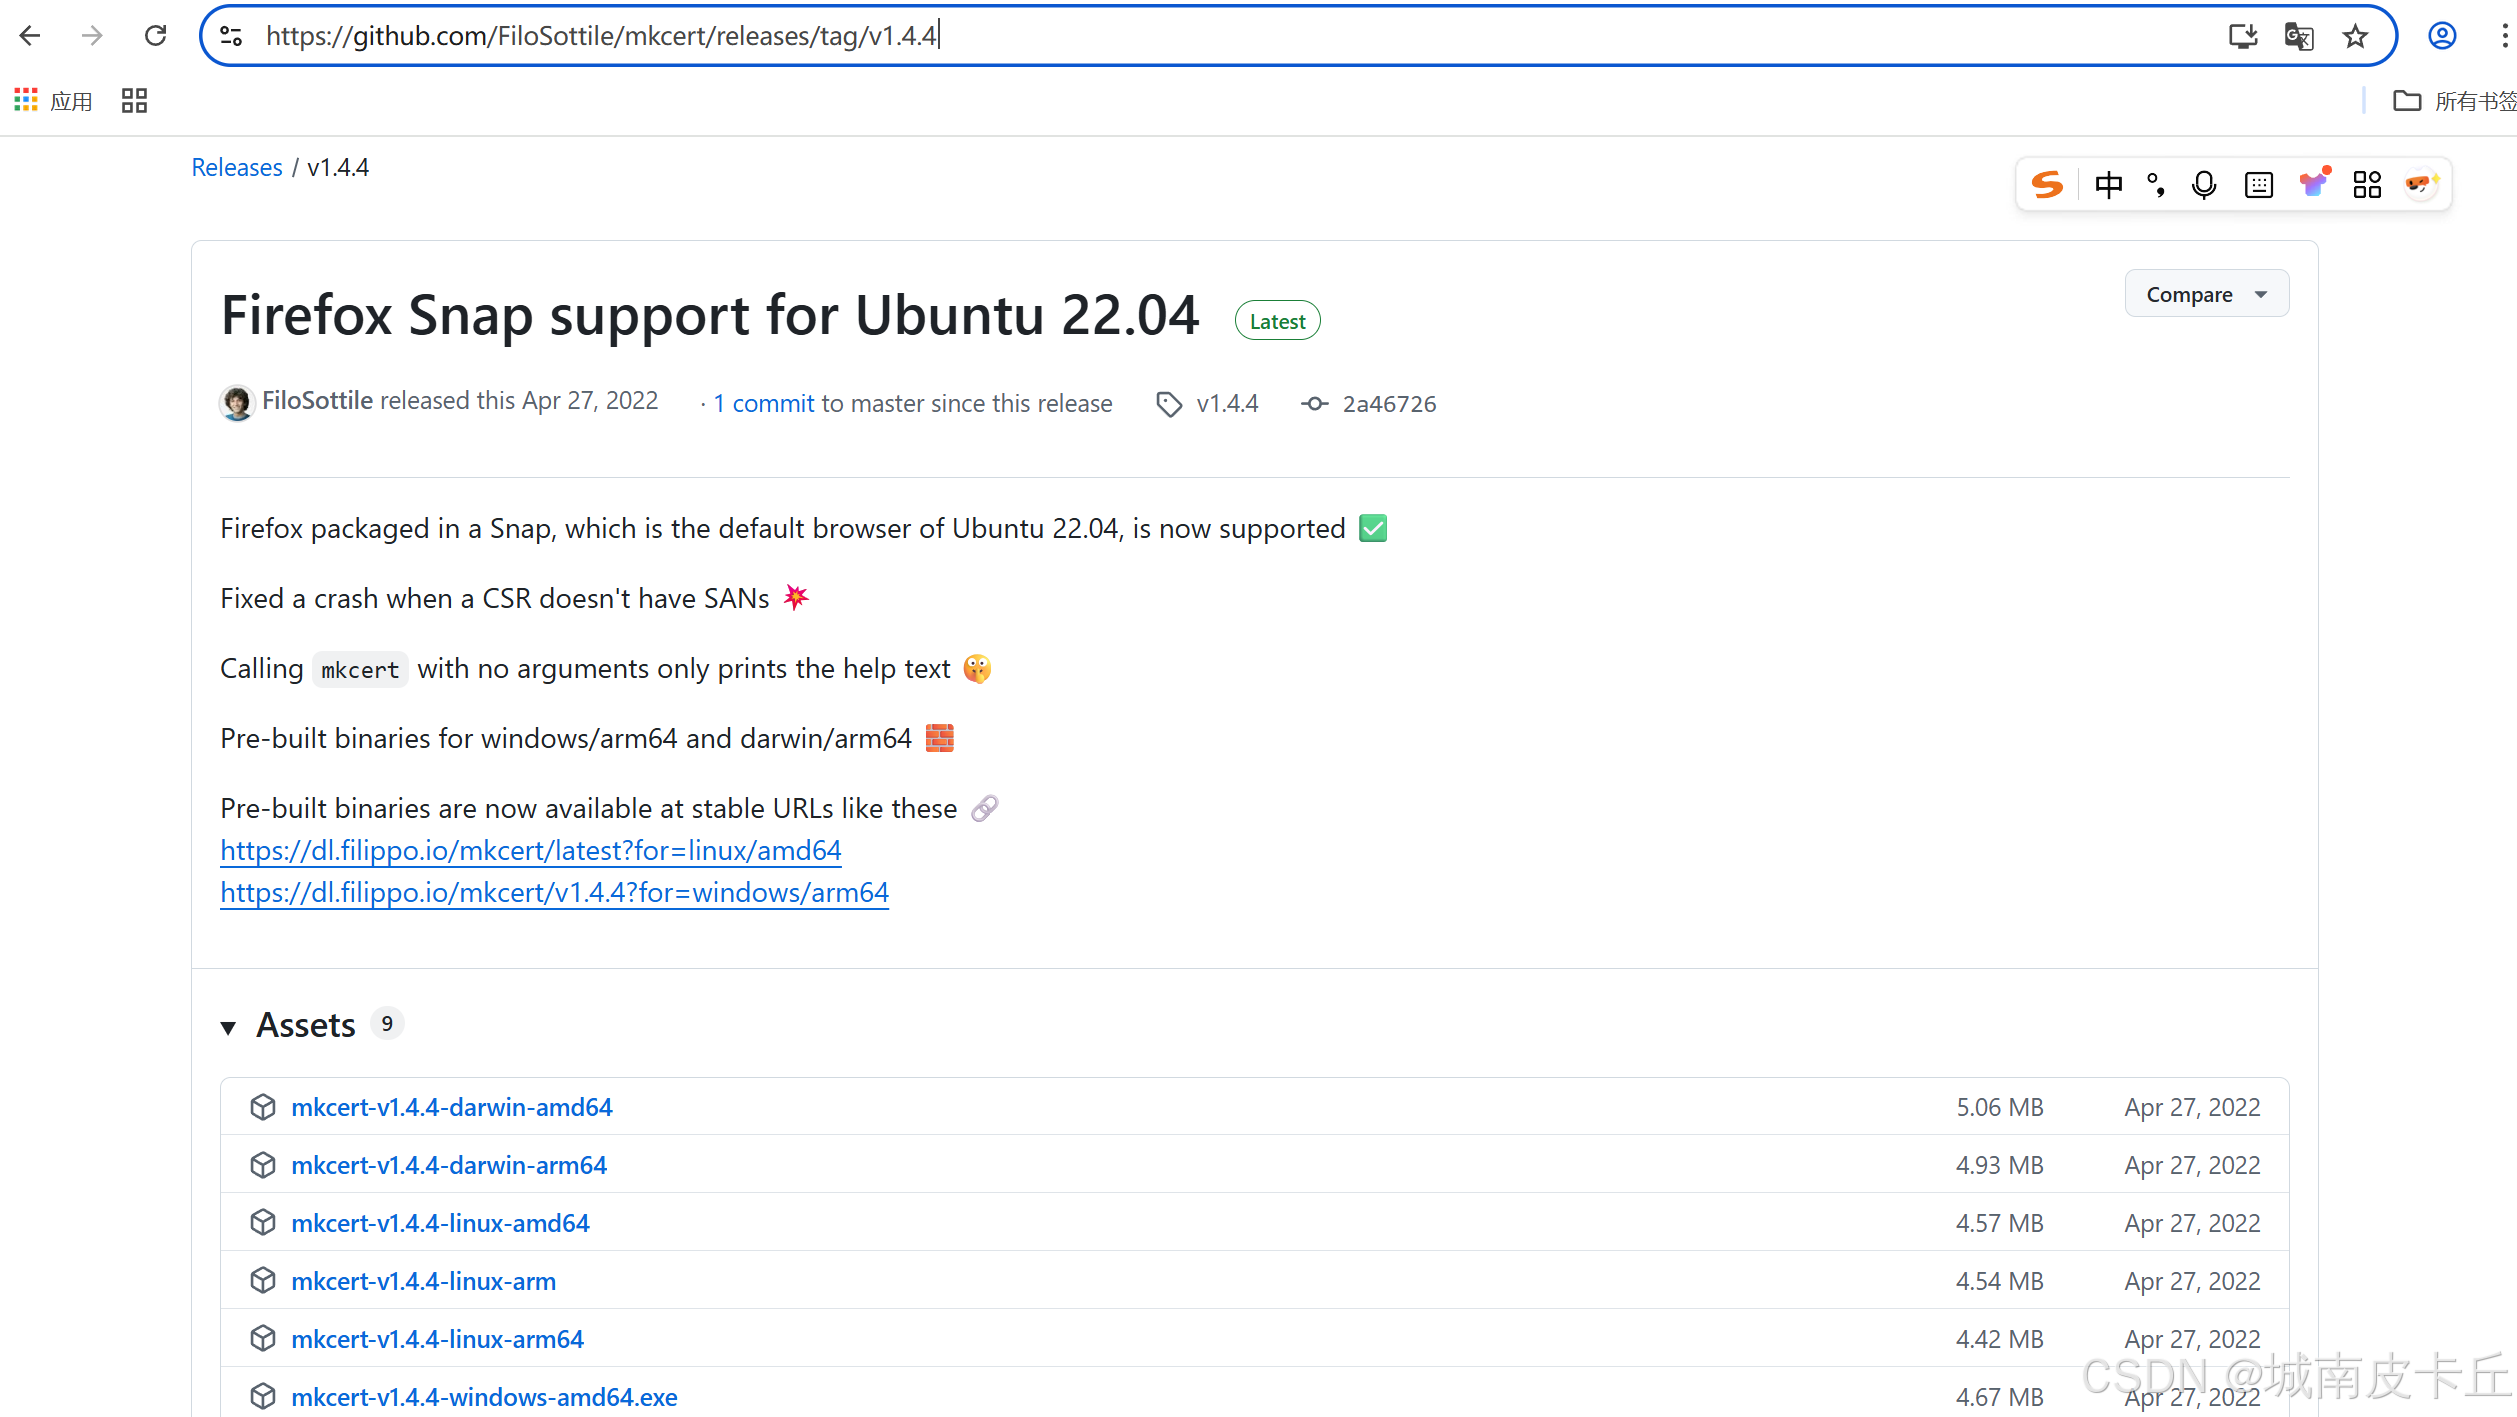Image resolution: width=2517 pixels, height=1417 pixels.
Task: Download mkcert-v1.4.4-linux-arm64
Action: click(x=437, y=1339)
